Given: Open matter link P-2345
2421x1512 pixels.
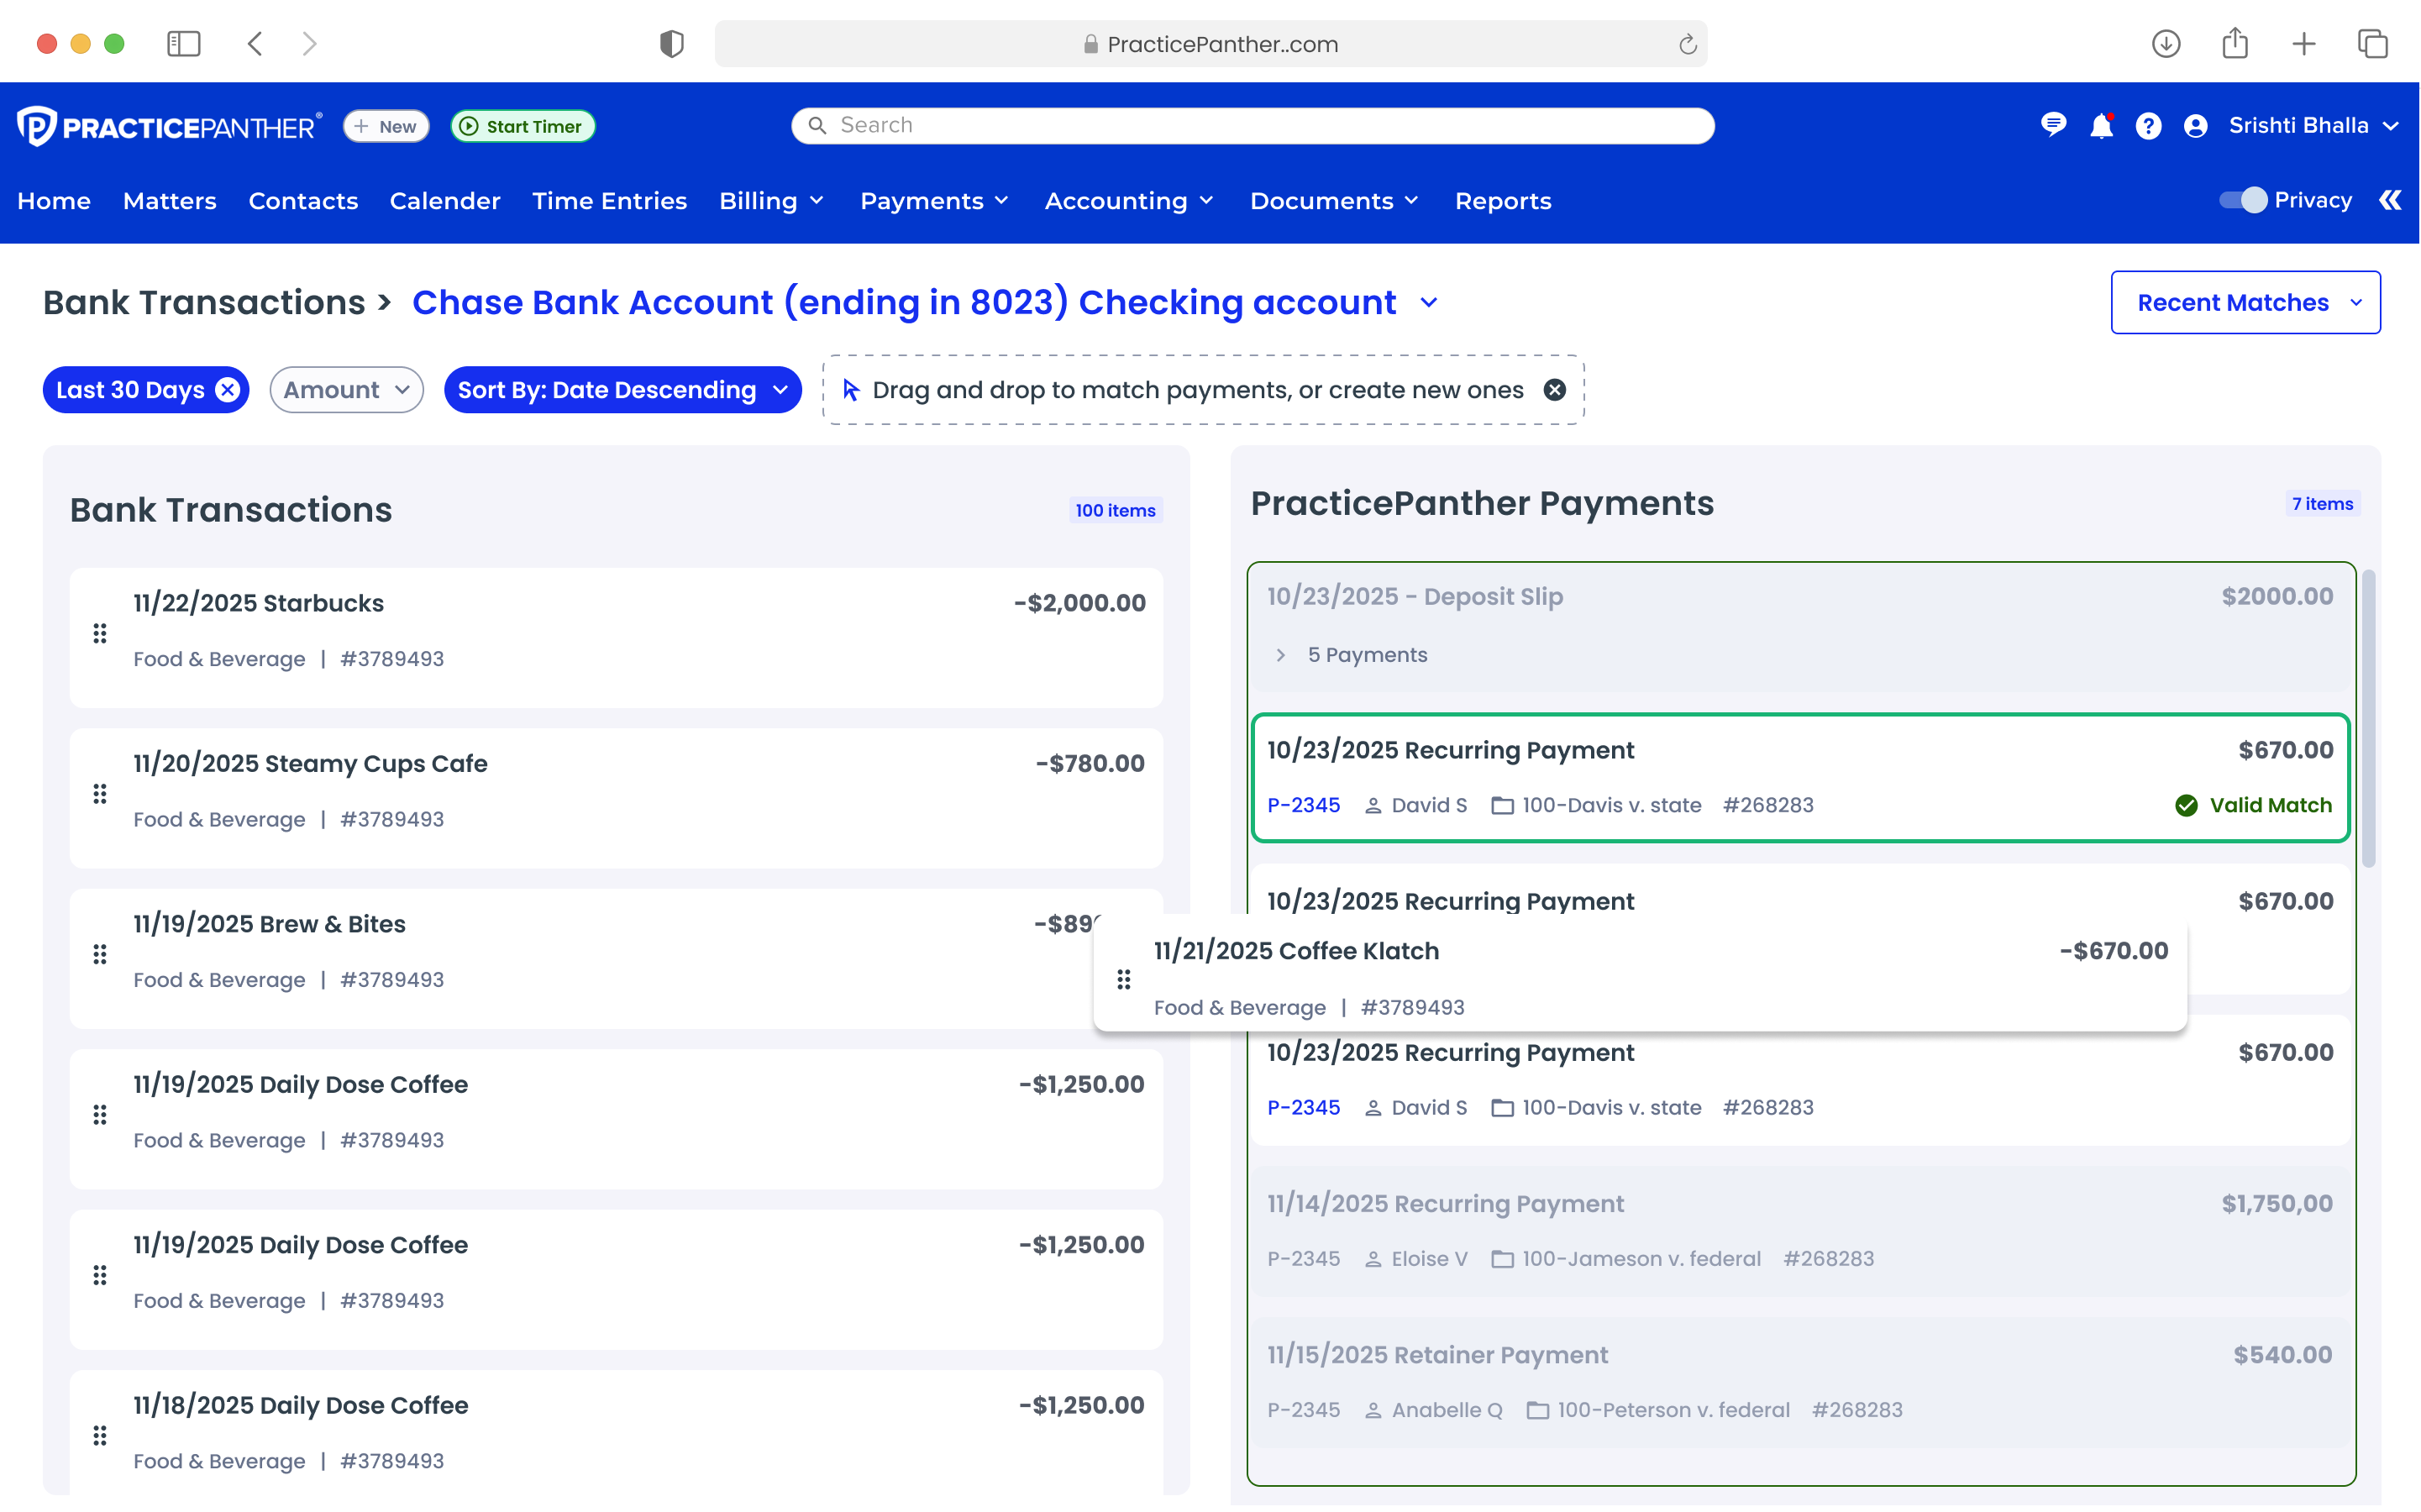Looking at the screenshot, I should click(1303, 805).
